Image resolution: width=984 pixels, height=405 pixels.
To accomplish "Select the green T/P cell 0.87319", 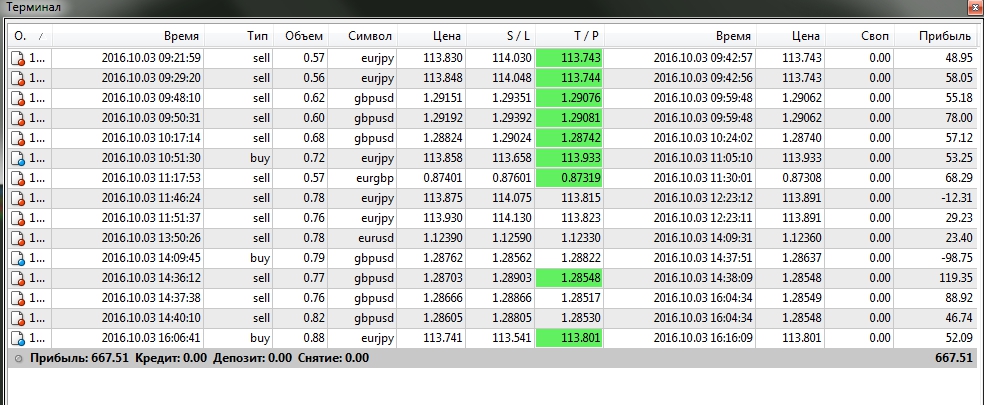I will click(x=569, y=178).
